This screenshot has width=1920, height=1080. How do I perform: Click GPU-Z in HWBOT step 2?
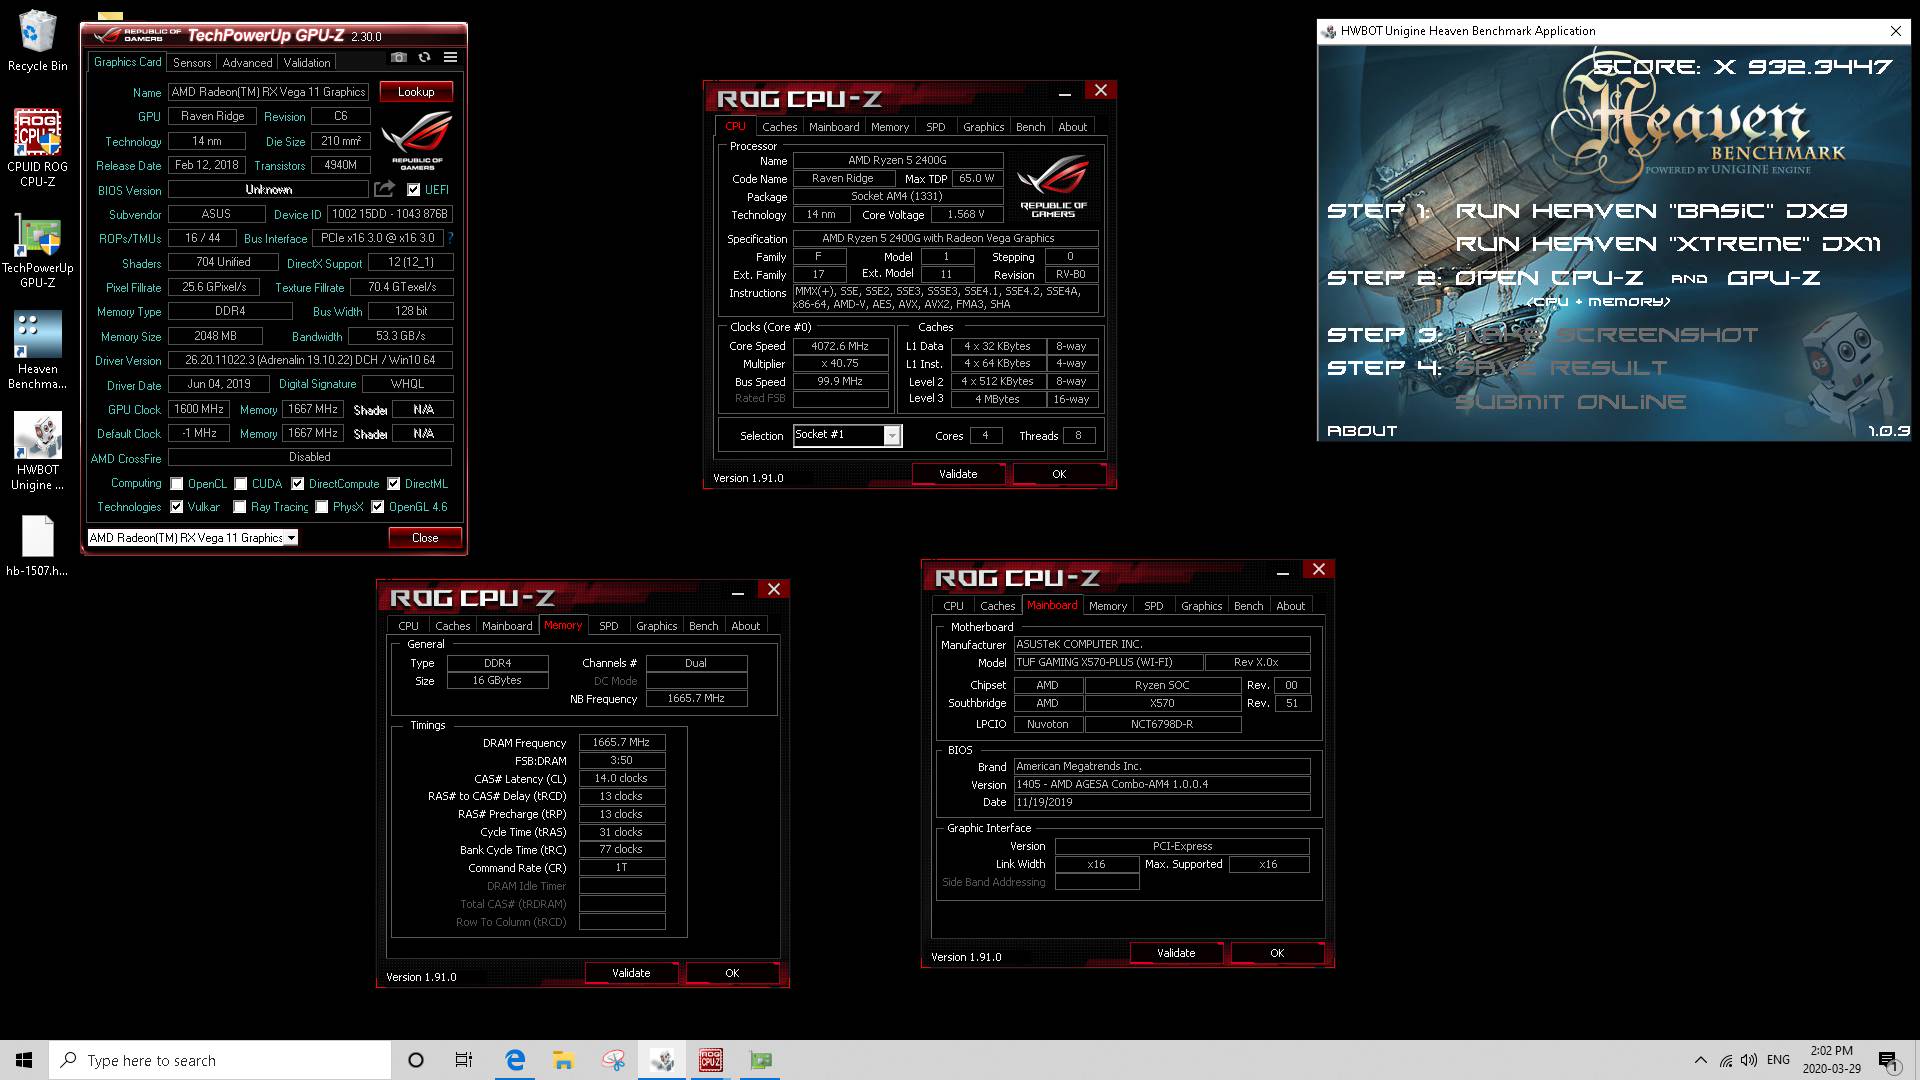pyautogui.click(x=1774, y=278)
